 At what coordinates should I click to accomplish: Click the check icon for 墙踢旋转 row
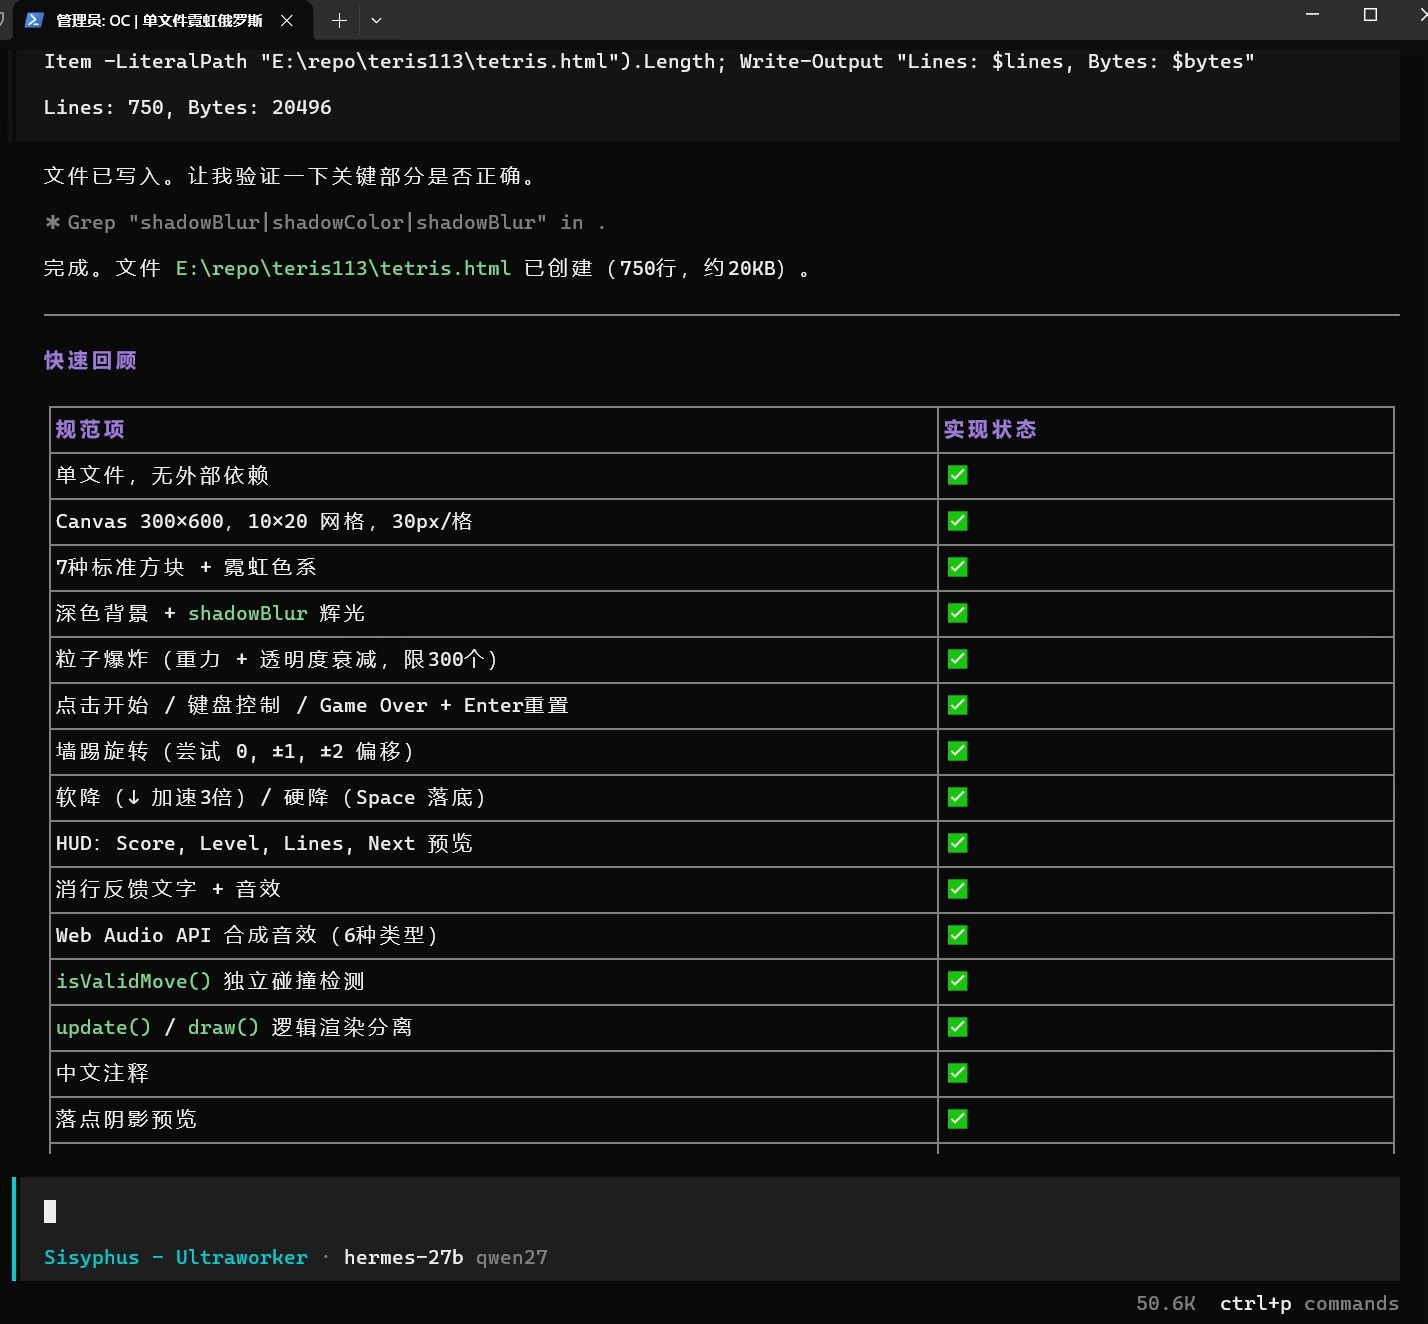(x=957, y=751)
